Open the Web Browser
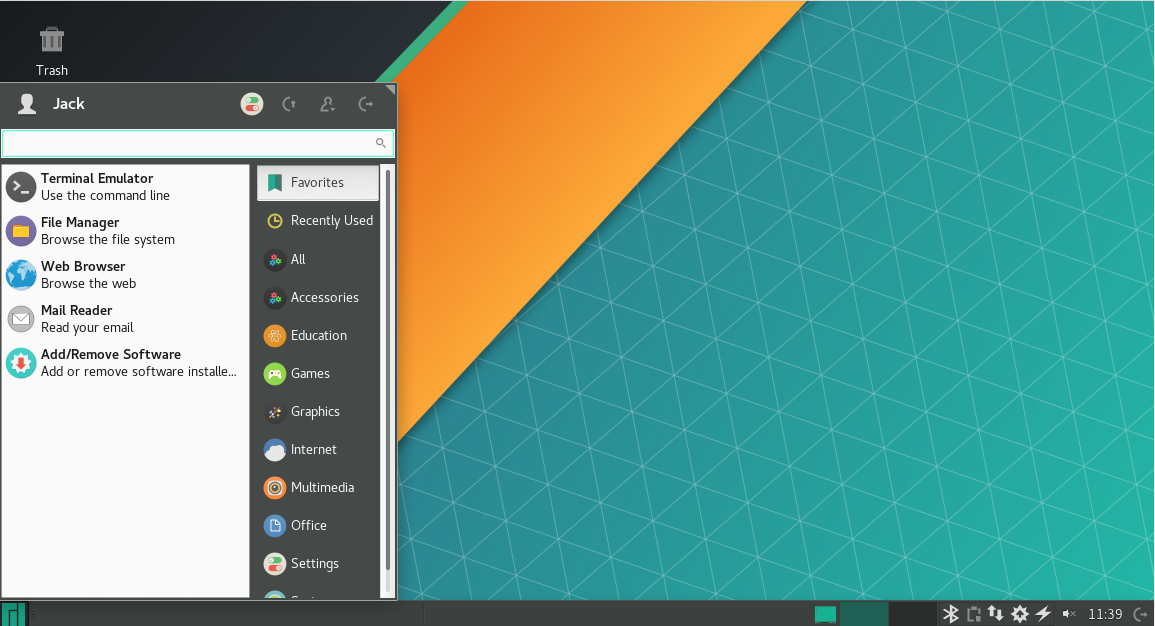The height and width of the screenshot is (626, 1155). tap(83, 274)
